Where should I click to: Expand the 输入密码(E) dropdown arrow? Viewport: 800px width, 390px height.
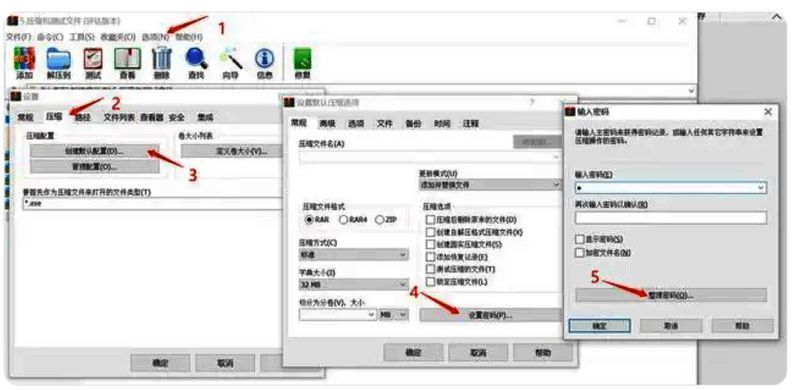click(761, 188)
